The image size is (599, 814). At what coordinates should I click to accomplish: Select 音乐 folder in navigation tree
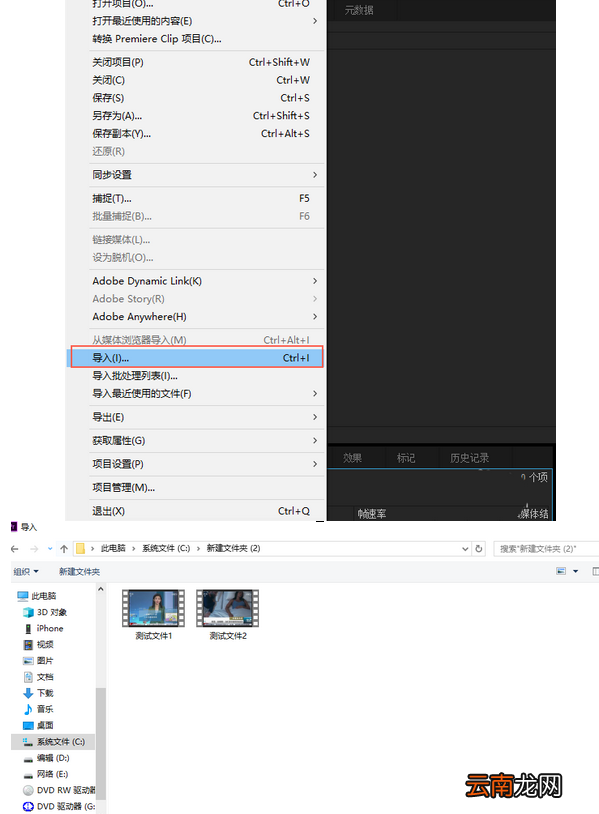(x=38, y=709)
